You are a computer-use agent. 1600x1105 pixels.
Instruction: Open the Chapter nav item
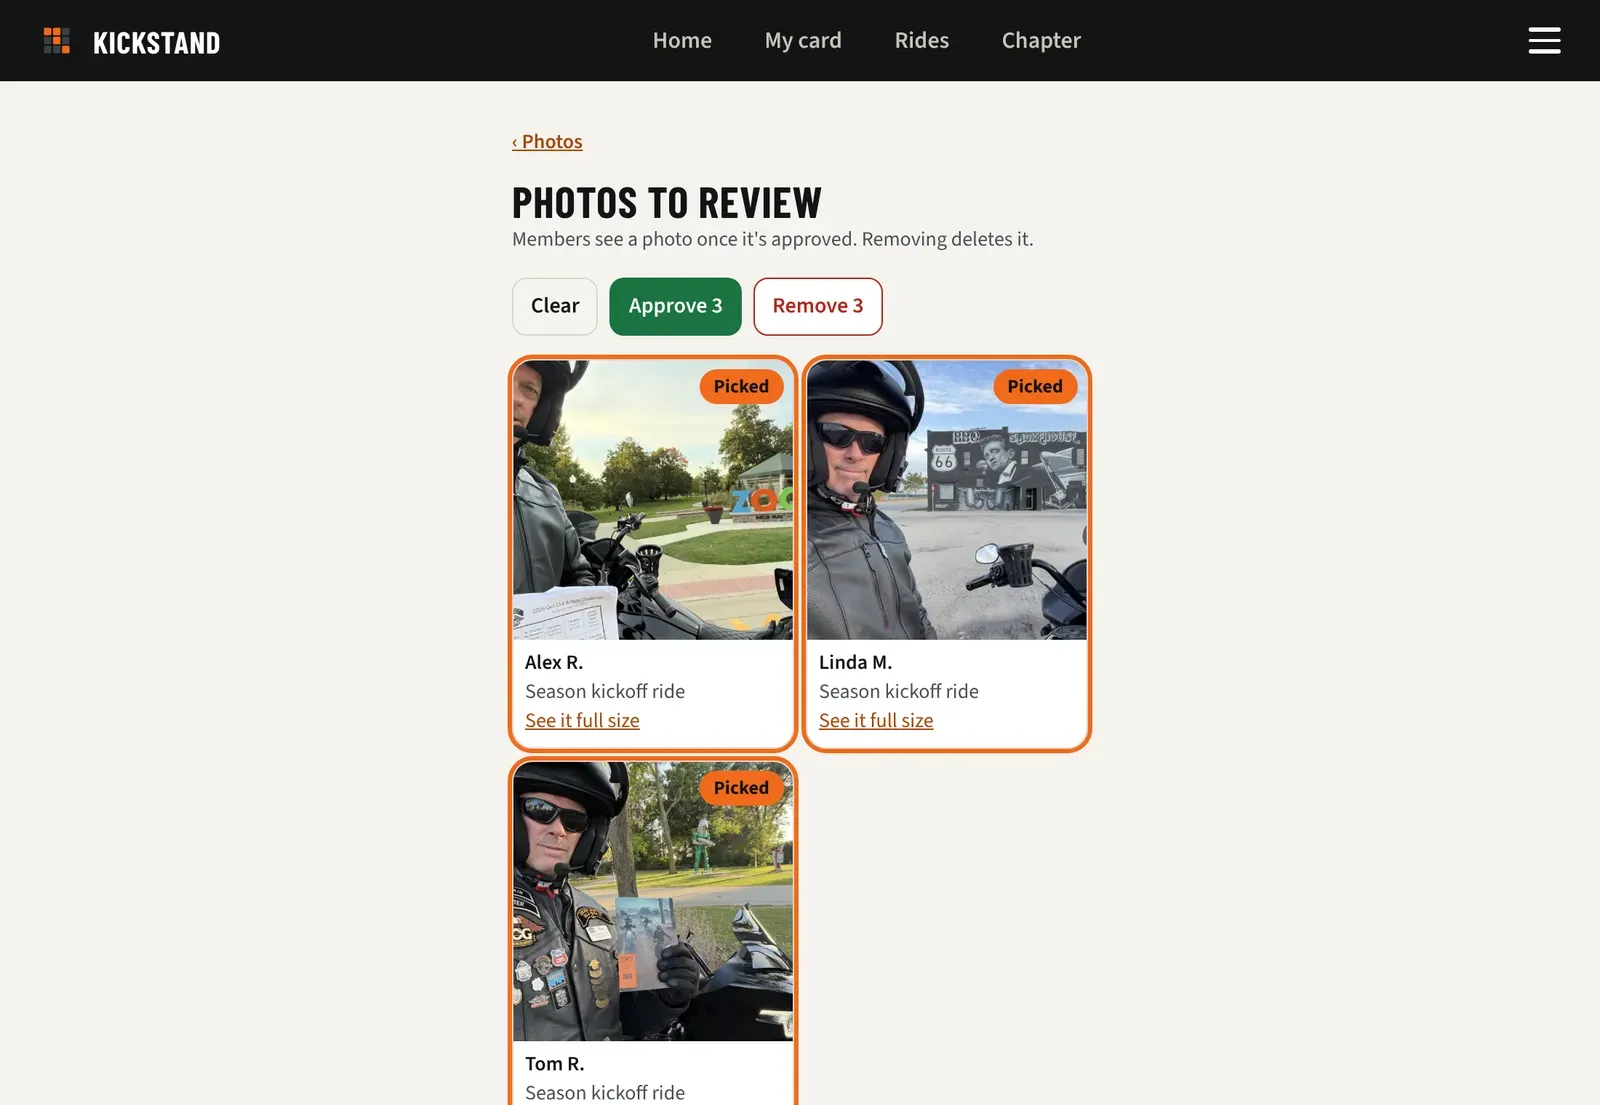(x=1041, y=41)
